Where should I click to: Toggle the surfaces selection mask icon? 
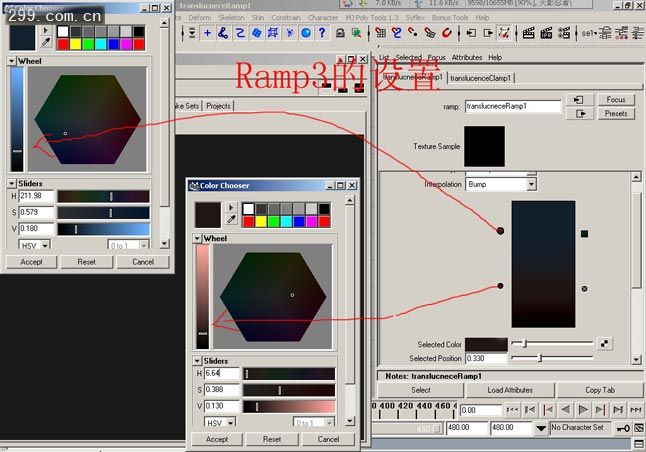pos(256,33)
